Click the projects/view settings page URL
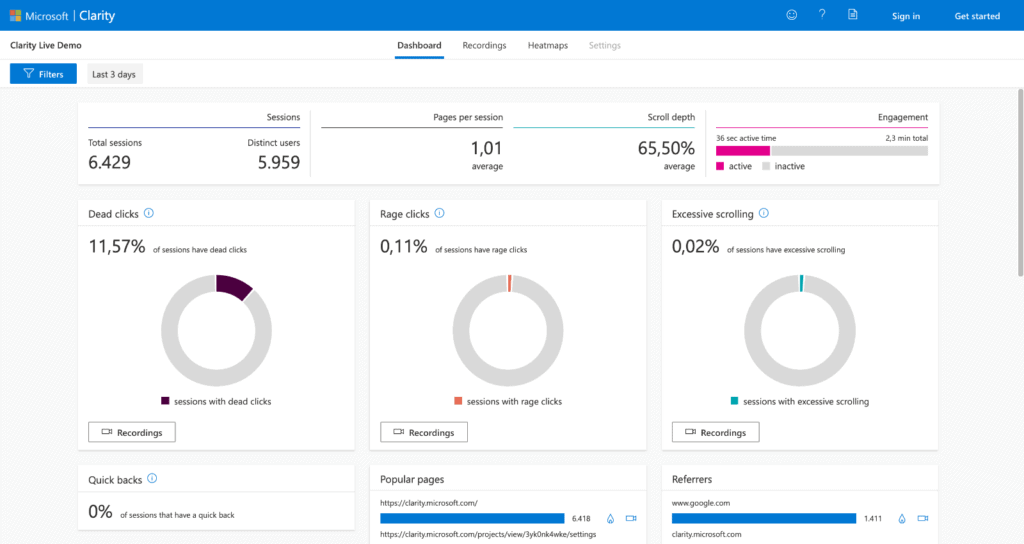 coord(488,534)
